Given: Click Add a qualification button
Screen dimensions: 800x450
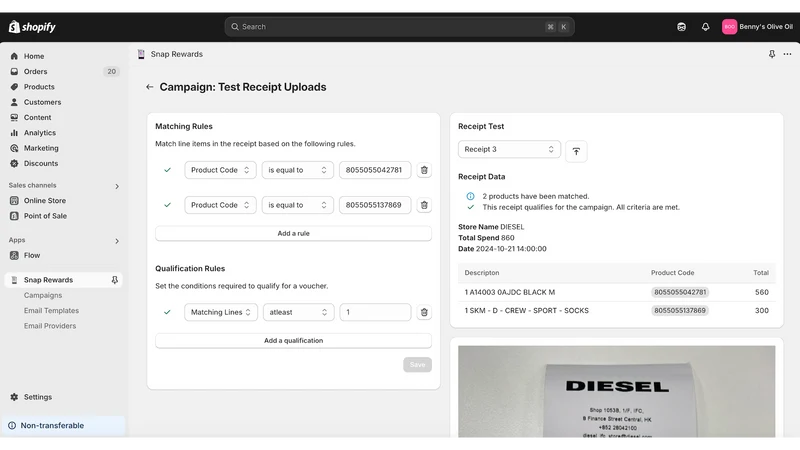Looking at the screenshot, I should [x=293, y=340].
